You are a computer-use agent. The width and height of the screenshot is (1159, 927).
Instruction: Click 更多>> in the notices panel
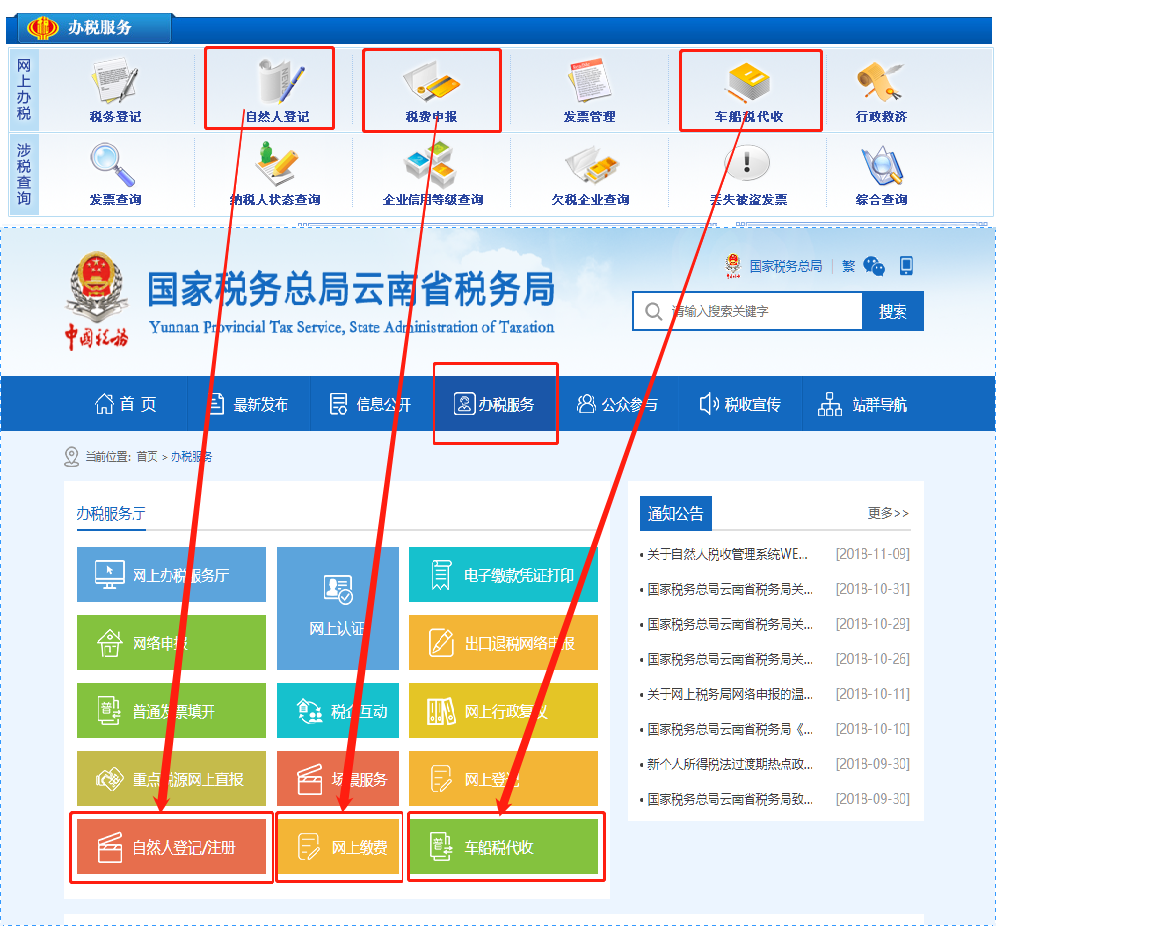[888, 513]
